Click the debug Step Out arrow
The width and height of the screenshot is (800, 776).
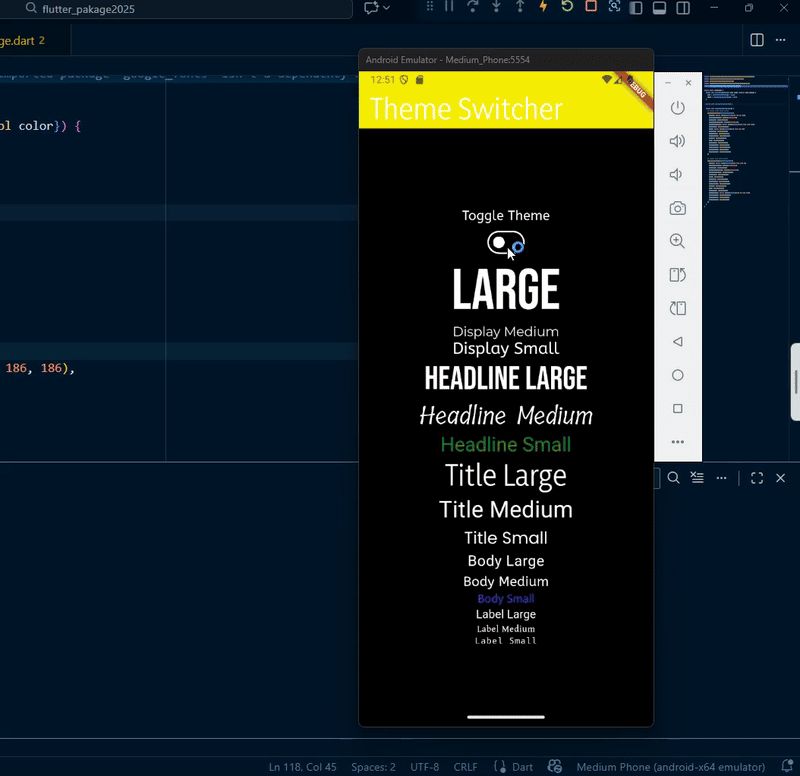coord(520,6)
